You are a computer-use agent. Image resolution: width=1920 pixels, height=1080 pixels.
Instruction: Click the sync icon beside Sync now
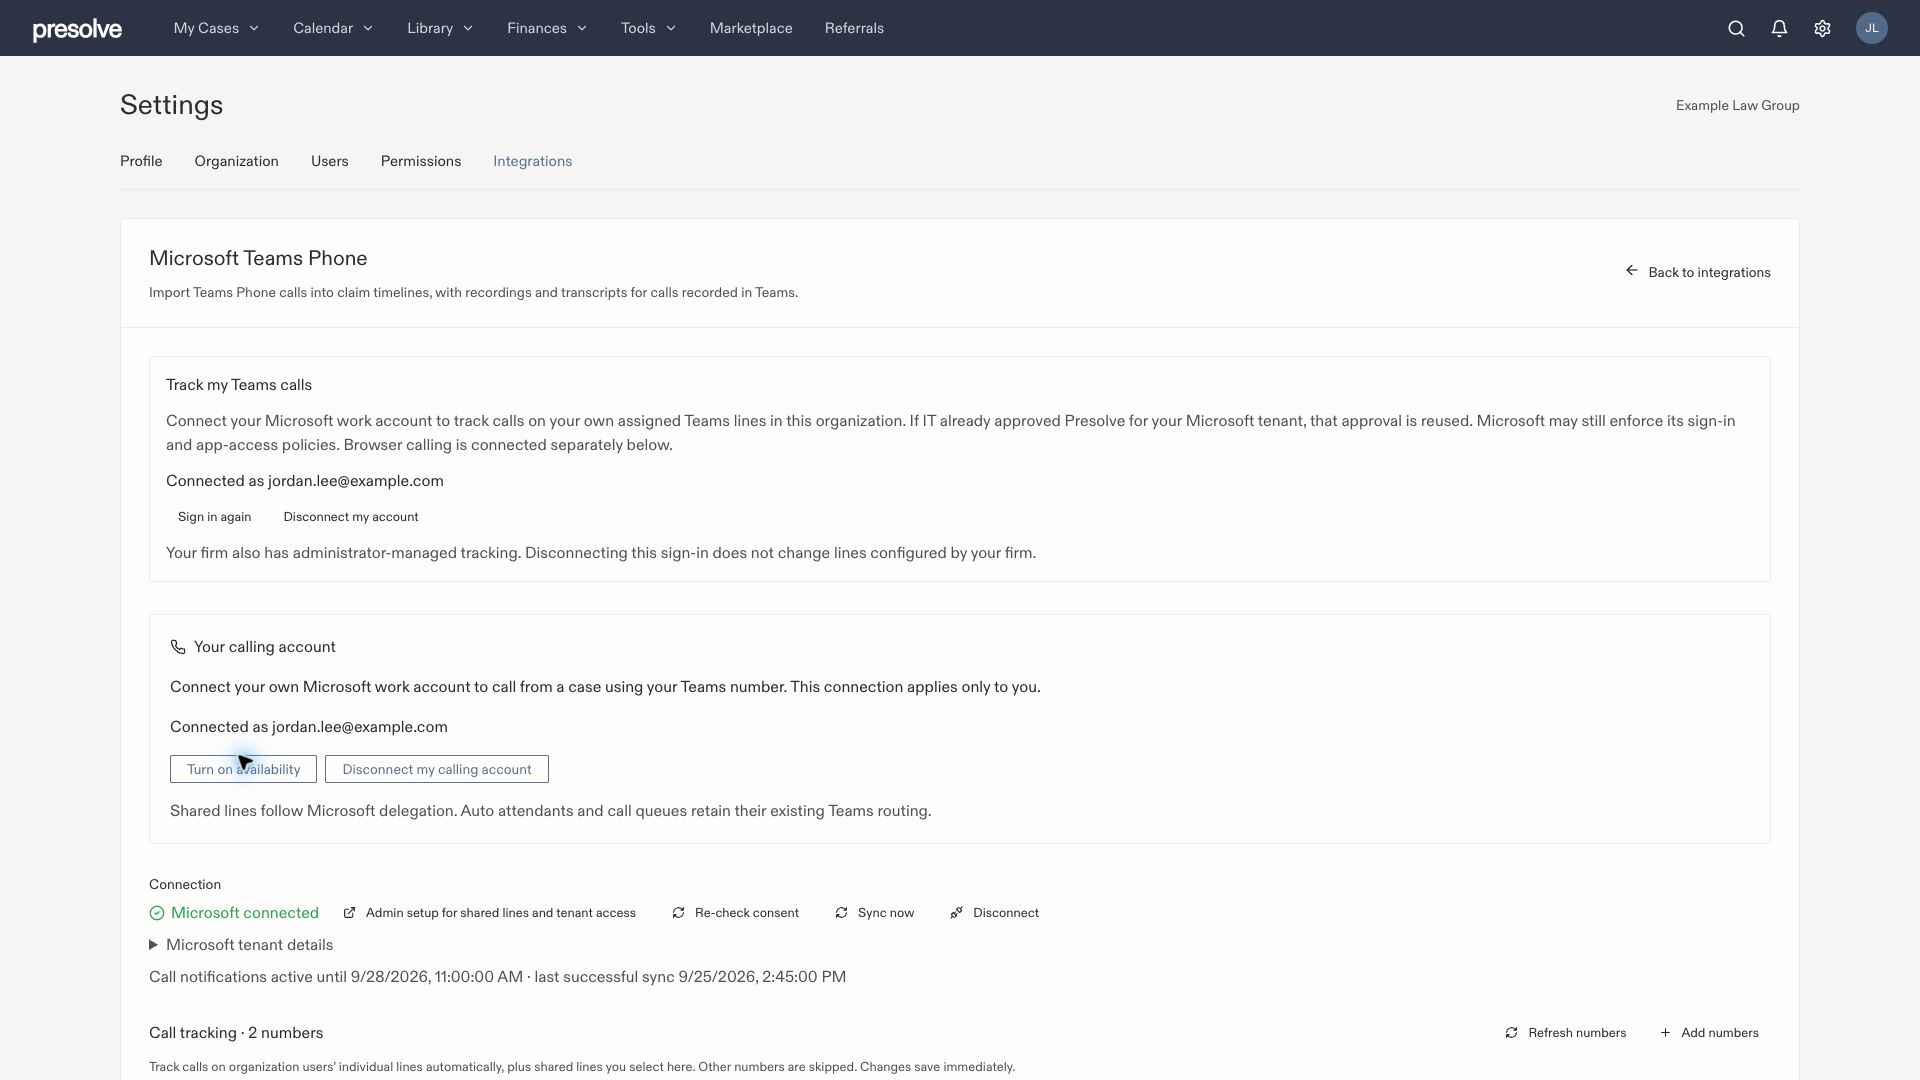tap(841, 913)
